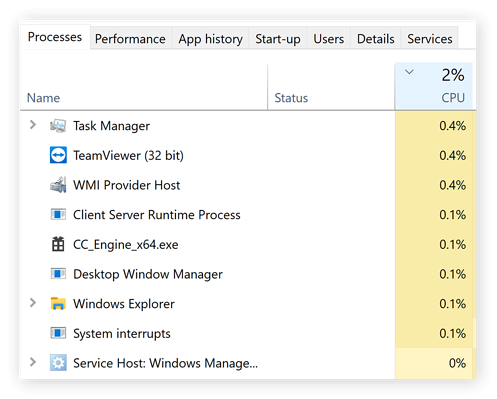The width and height of the screenshot is (497, 399).
Task: Go to the Details tab
Action: tap(376, 39)
